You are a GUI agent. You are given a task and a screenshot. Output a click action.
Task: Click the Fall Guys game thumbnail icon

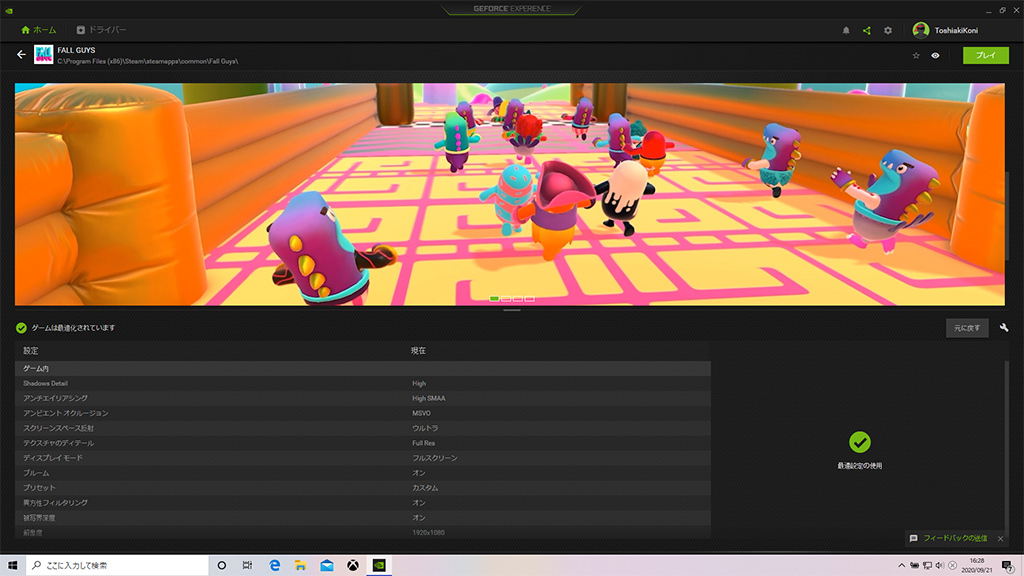click(44, 54)
